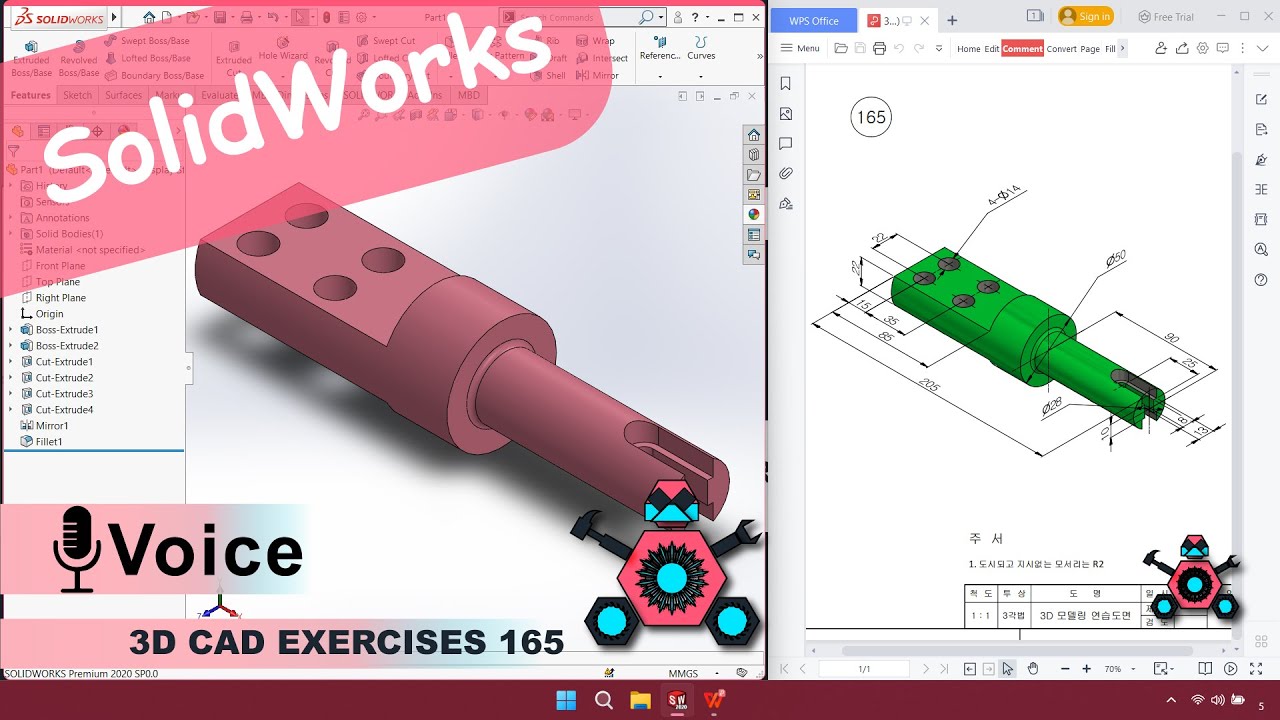Click the Free Trial button
Viewport: 1280px width, 720px height.
coord(1166,17)
